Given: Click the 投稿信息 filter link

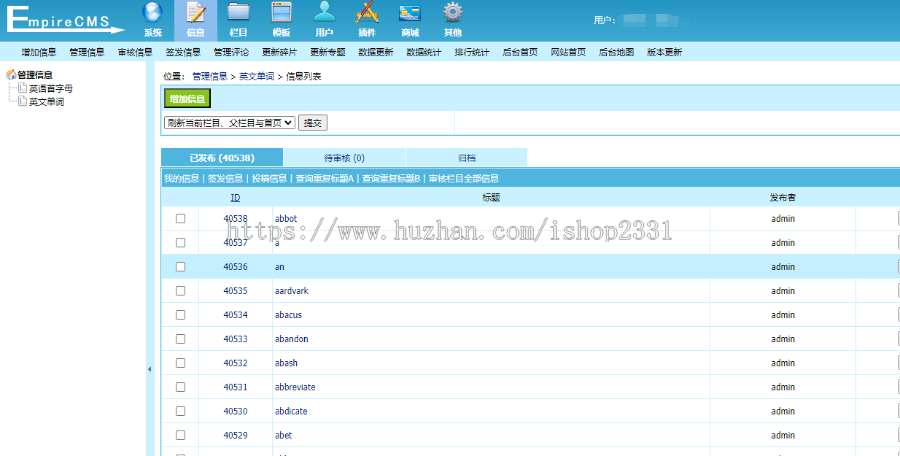Looking at the screenshot, I should (x=269, y=179).
